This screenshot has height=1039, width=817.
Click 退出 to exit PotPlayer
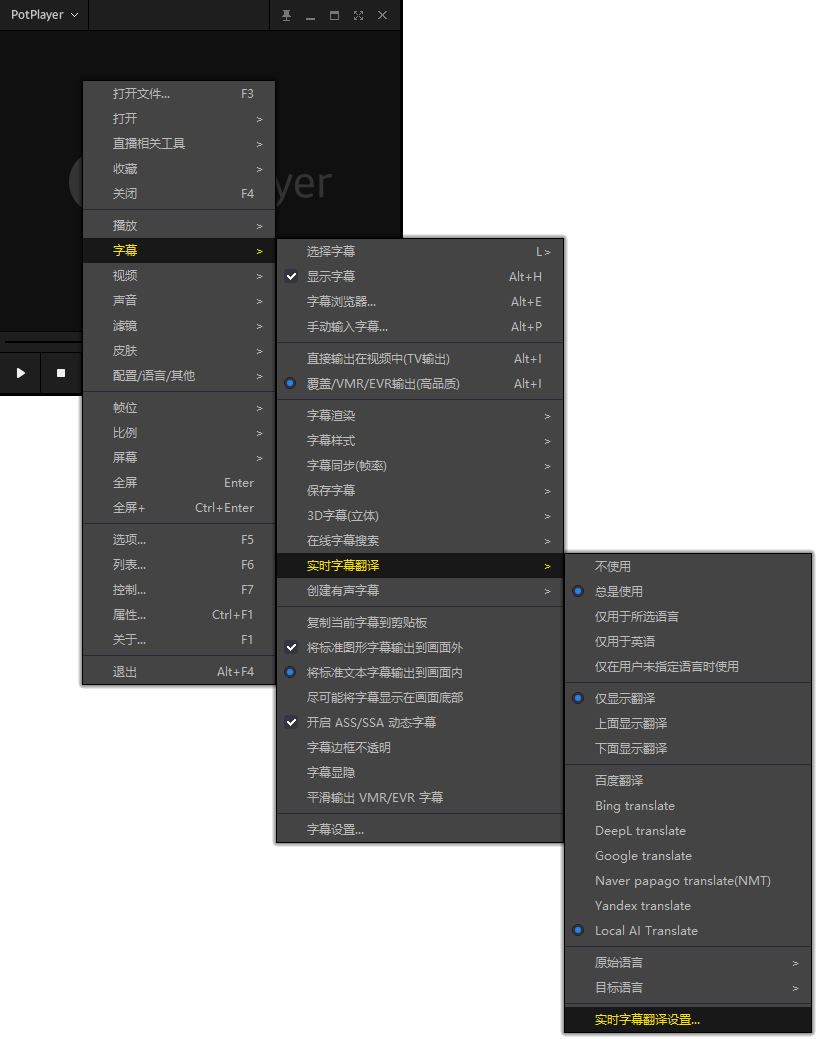click(x=179, y=671)
